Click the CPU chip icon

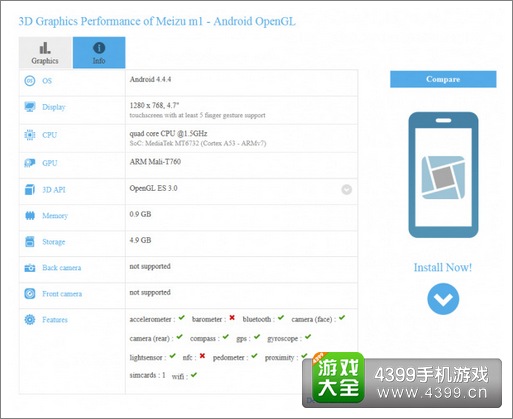30,135
